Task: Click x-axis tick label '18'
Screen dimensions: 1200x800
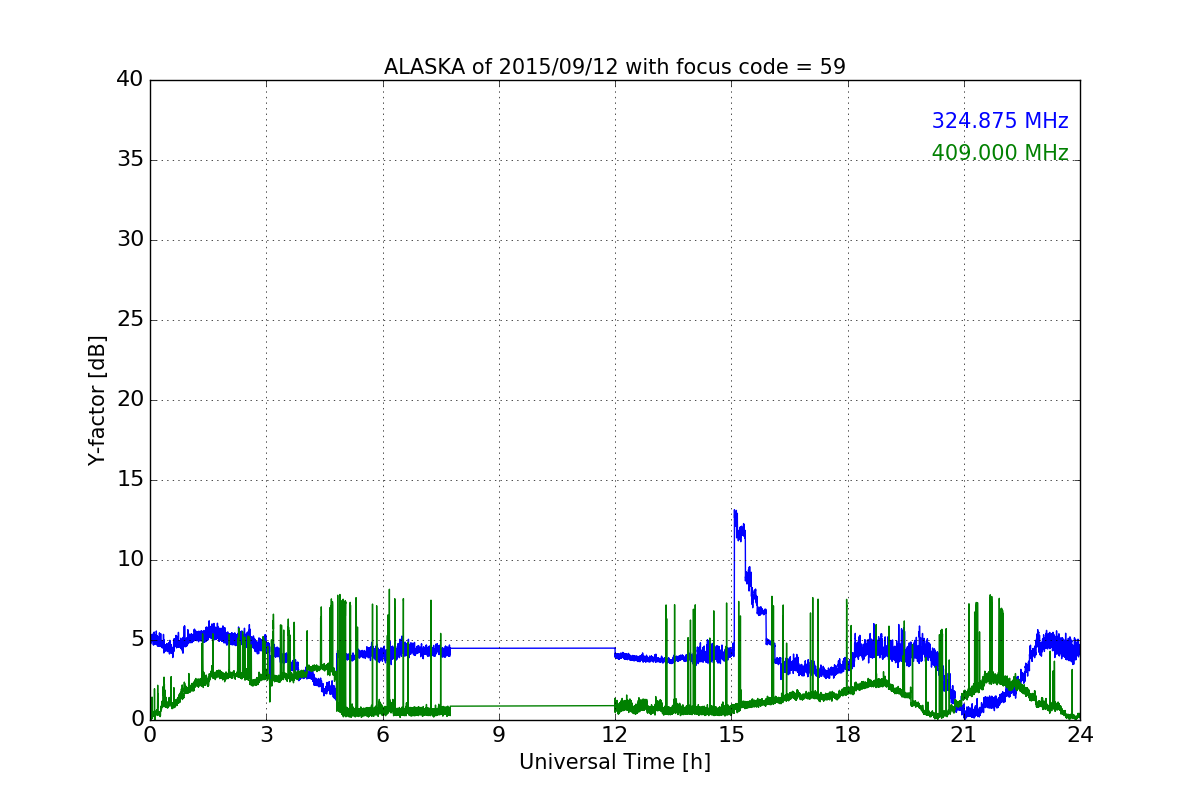Action: (x=848, y=734)
